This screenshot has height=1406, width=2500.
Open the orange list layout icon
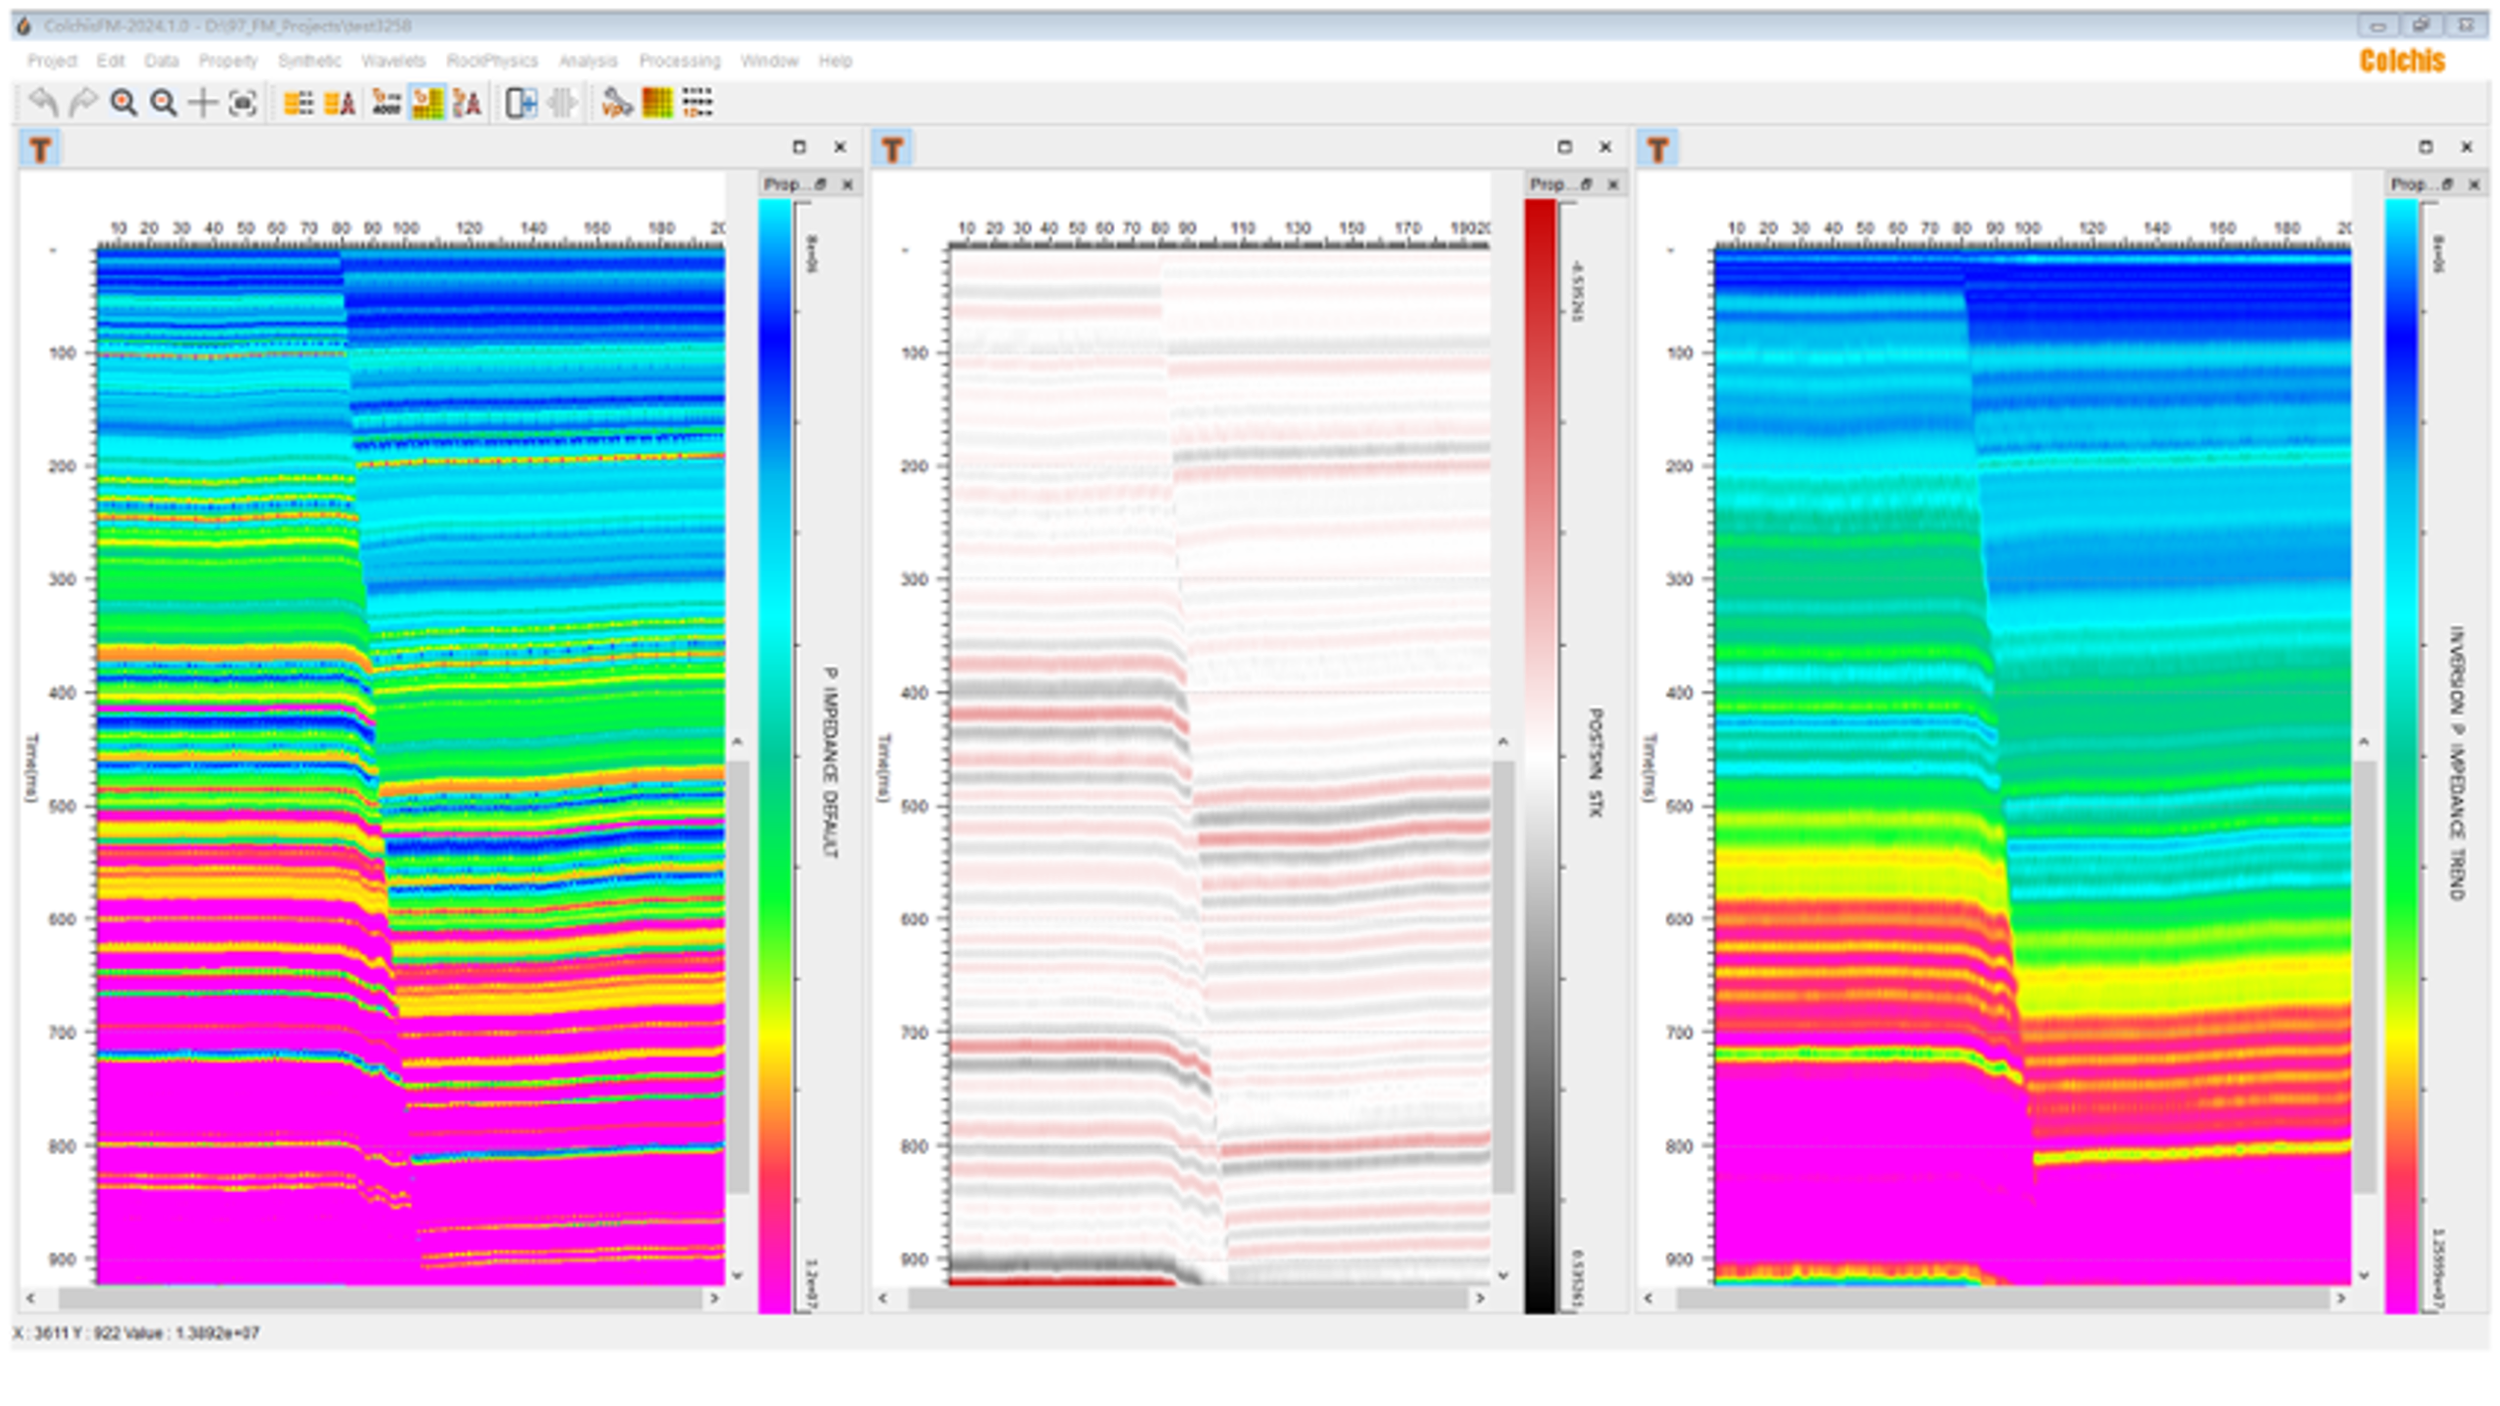tap(298, 102)
